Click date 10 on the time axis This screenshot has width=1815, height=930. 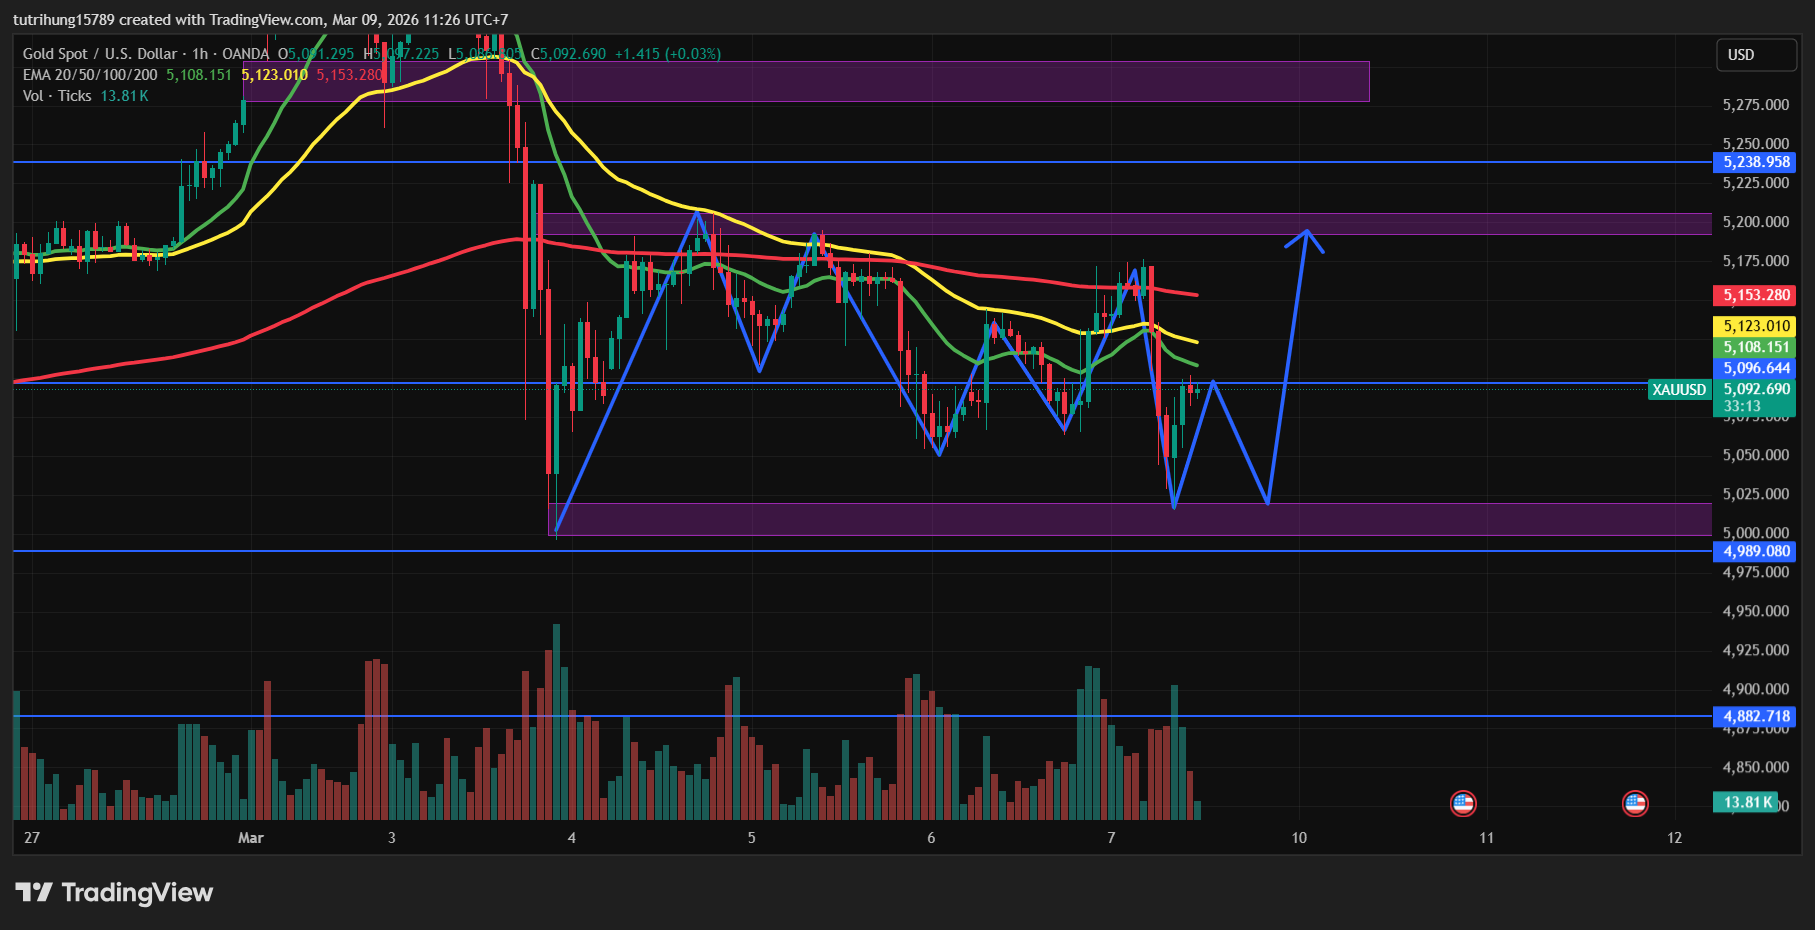1299,838
